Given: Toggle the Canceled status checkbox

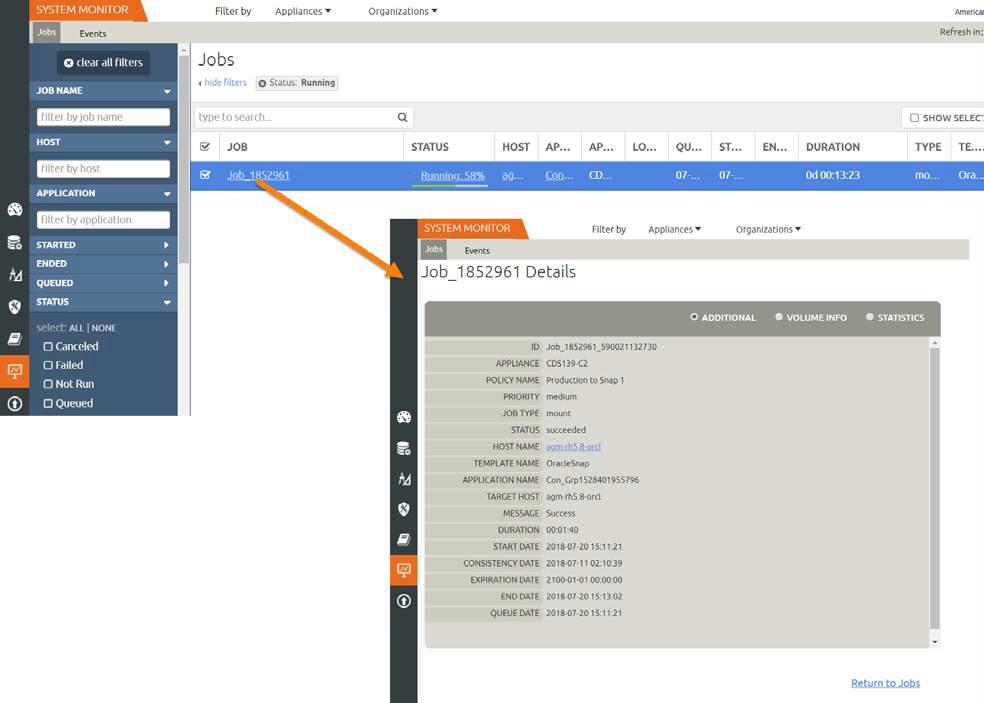Looking at the screenshot, I should (48, 346).
